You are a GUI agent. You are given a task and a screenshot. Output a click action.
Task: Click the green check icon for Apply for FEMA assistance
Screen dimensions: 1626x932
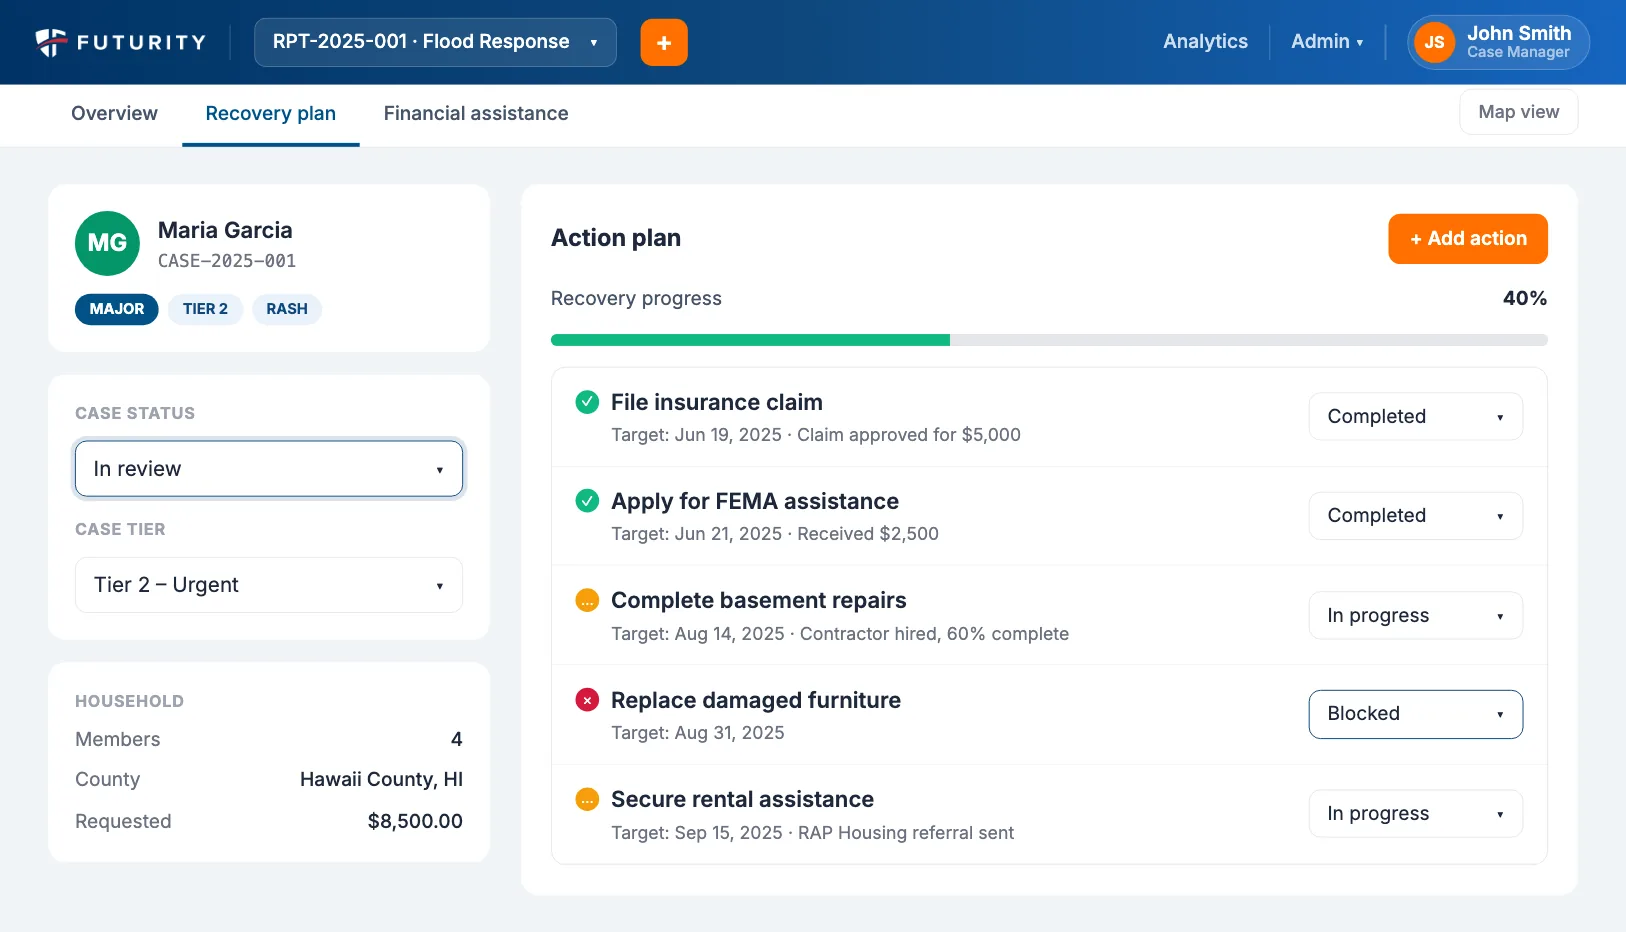(x=587, y=501)
